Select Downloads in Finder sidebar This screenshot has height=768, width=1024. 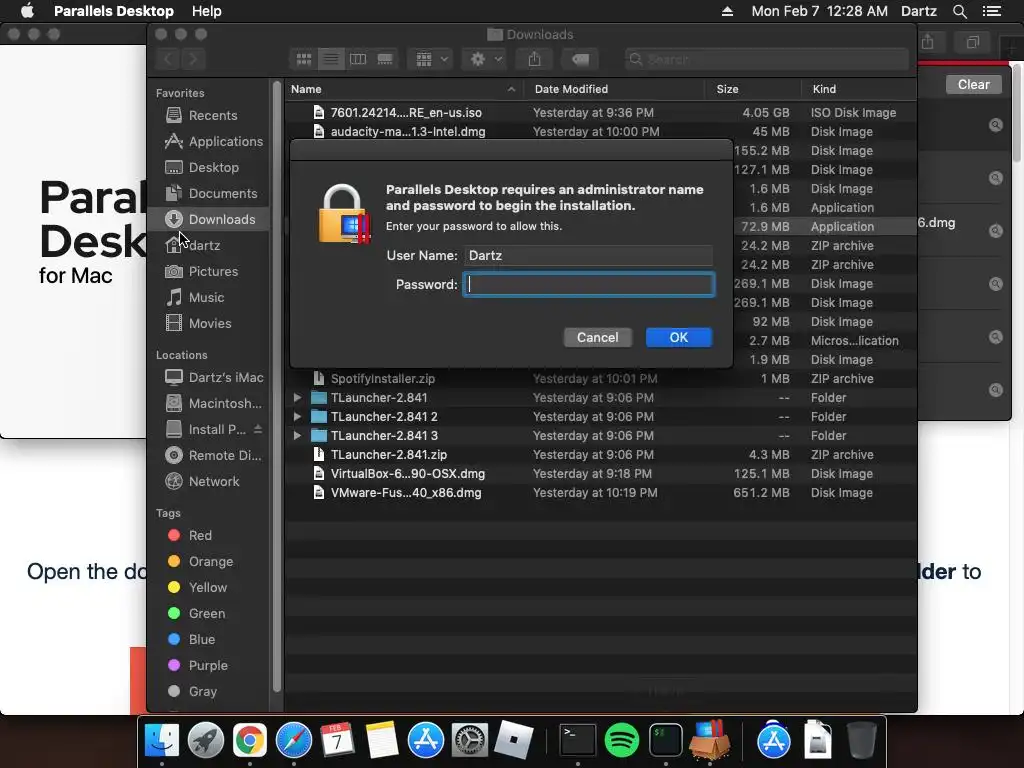208,219
